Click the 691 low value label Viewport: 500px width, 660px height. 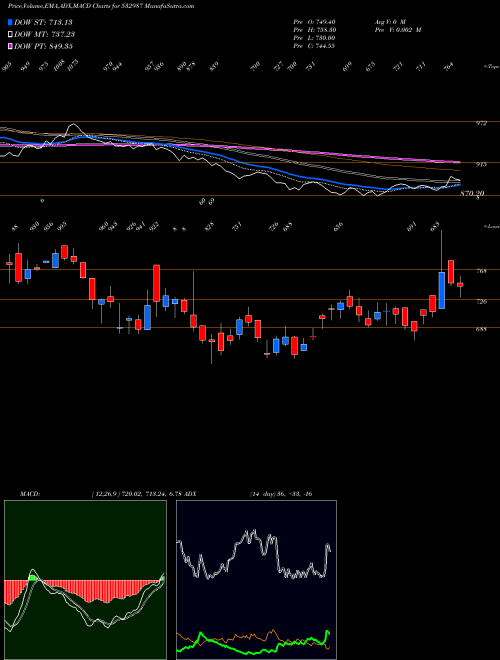412,227
